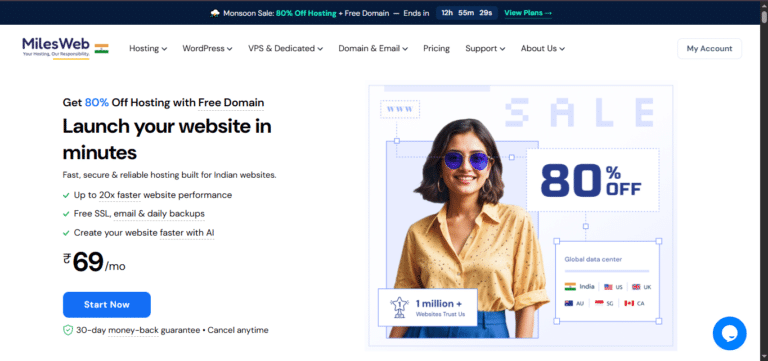Expand the About Us menu
Image resolution: width=768 pixels, height=361 pixels.
(543, 48)
